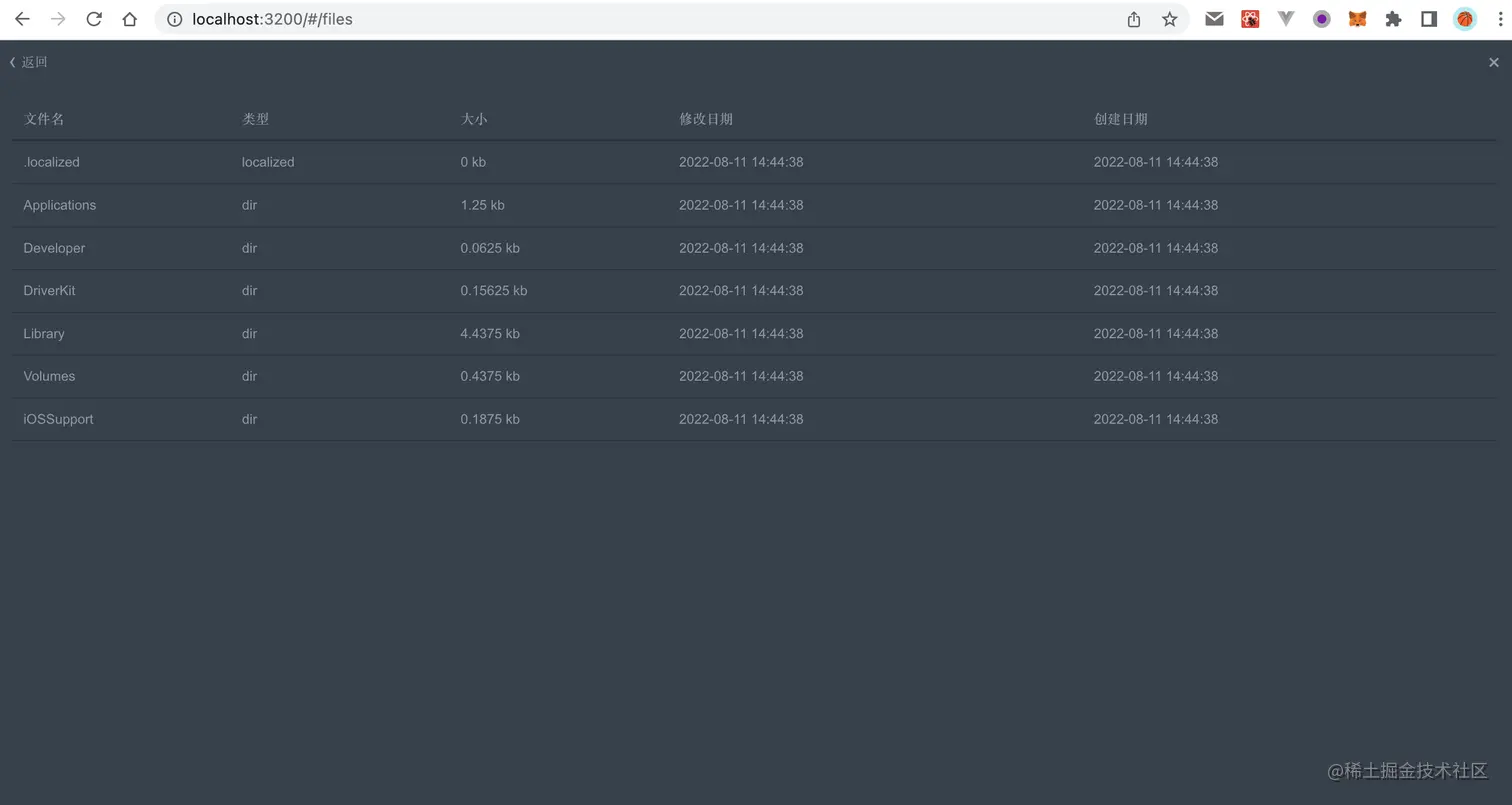Click the created date in Library row

tap(1156, 334)
